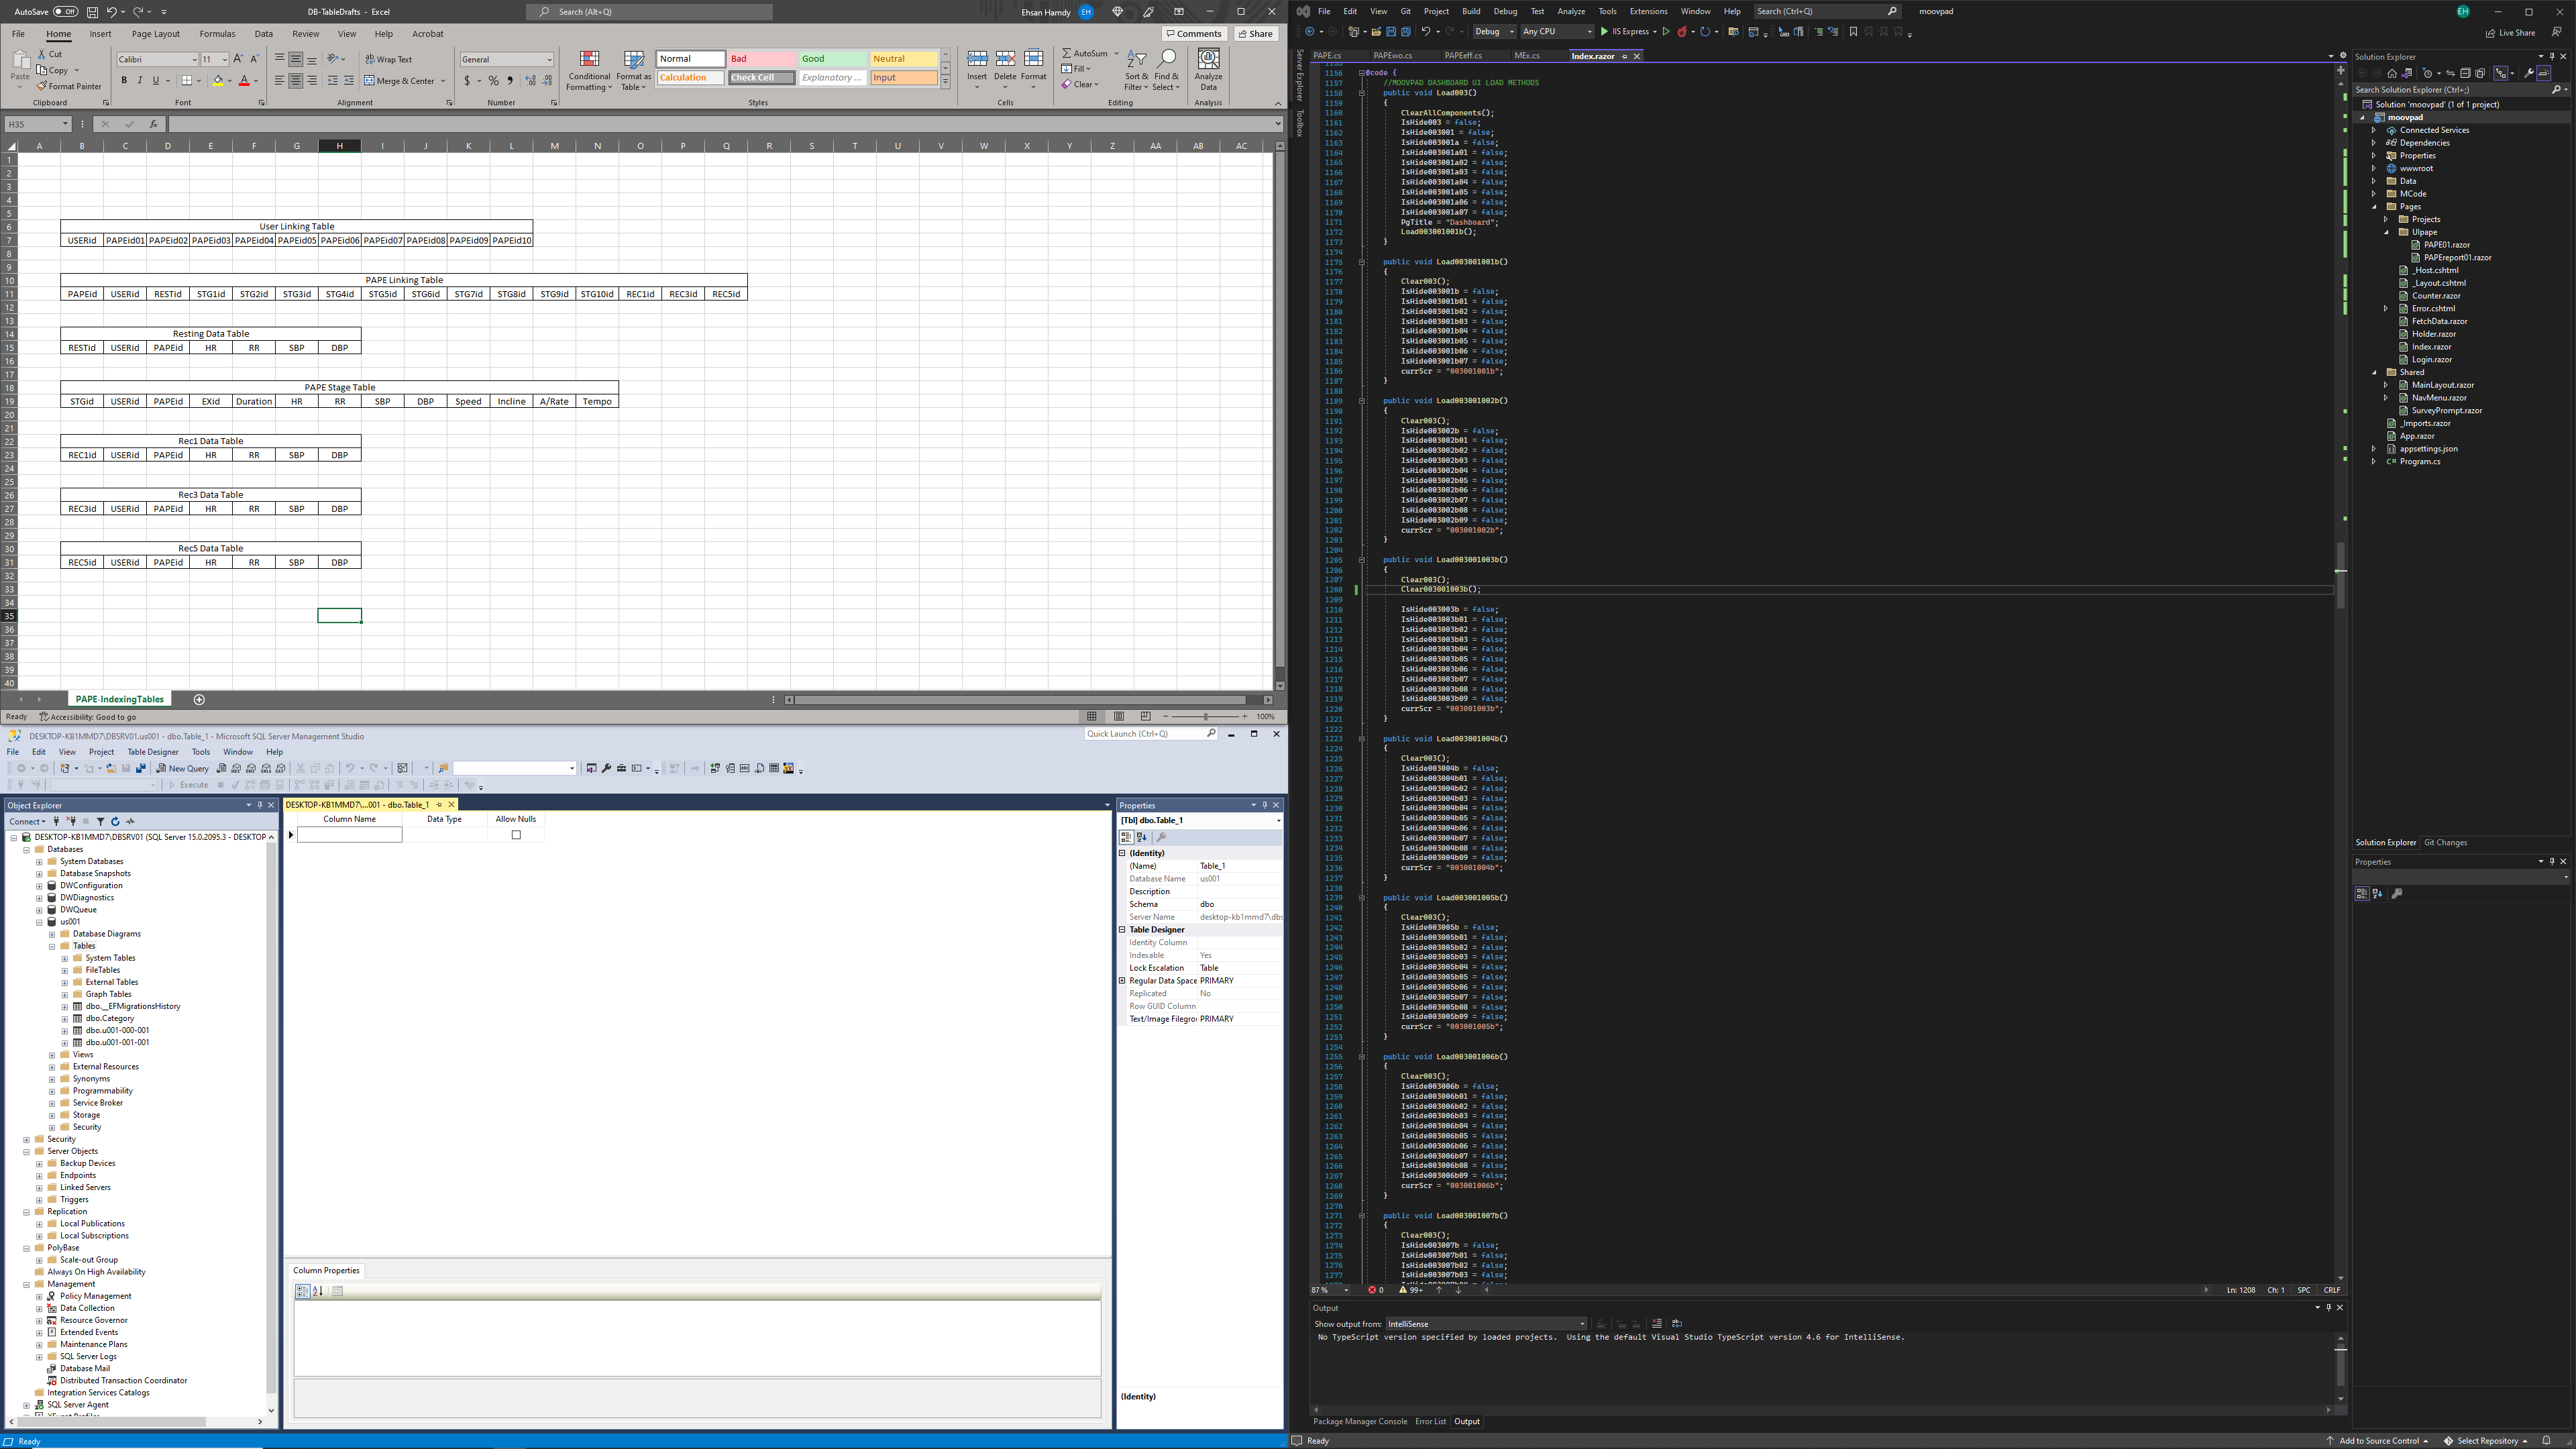Collapse Load003 method outline in VS editor

click(x=1361, y=93)
